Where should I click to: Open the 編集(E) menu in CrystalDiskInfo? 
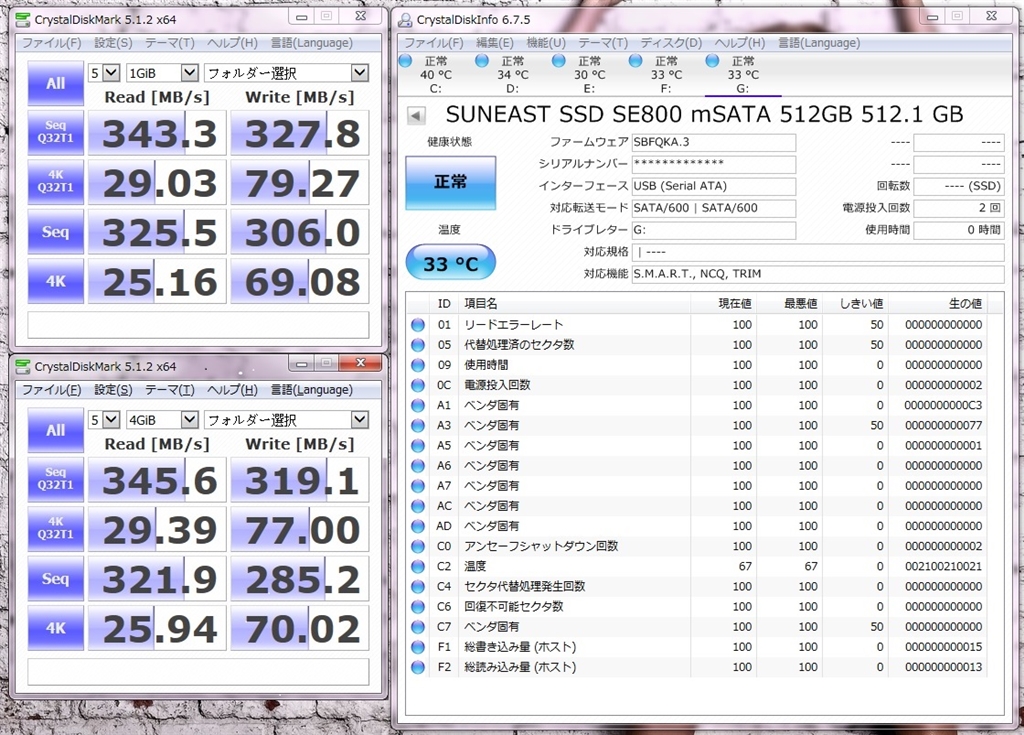pos(495,43)
